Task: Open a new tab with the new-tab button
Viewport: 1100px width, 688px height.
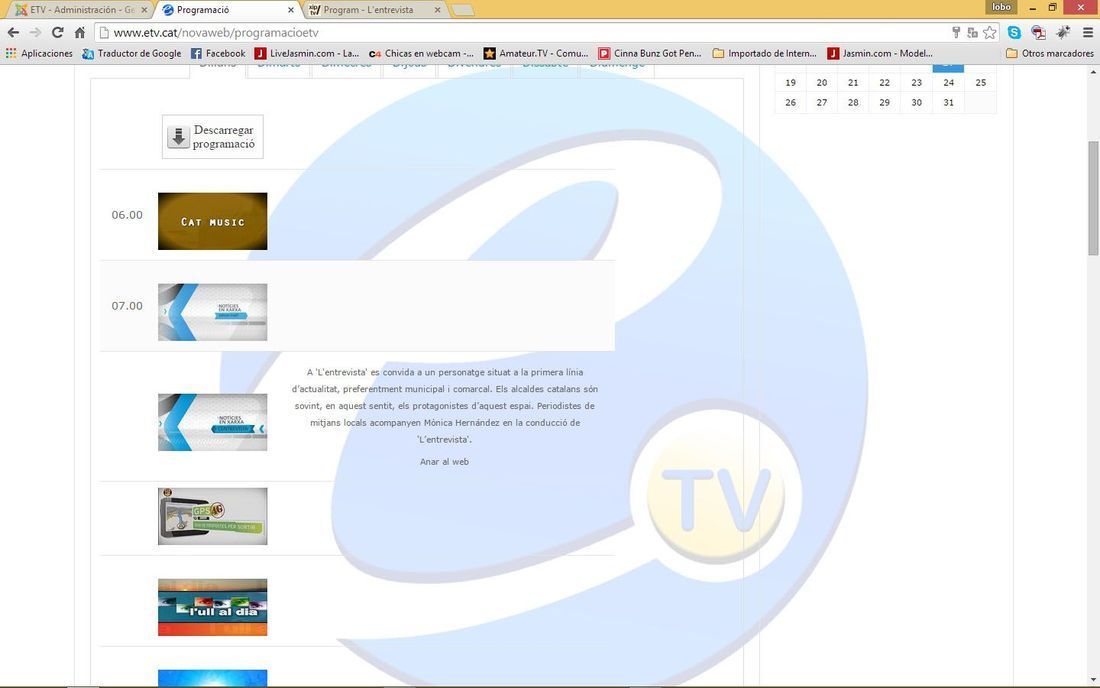Action: [x=462, y=10]
